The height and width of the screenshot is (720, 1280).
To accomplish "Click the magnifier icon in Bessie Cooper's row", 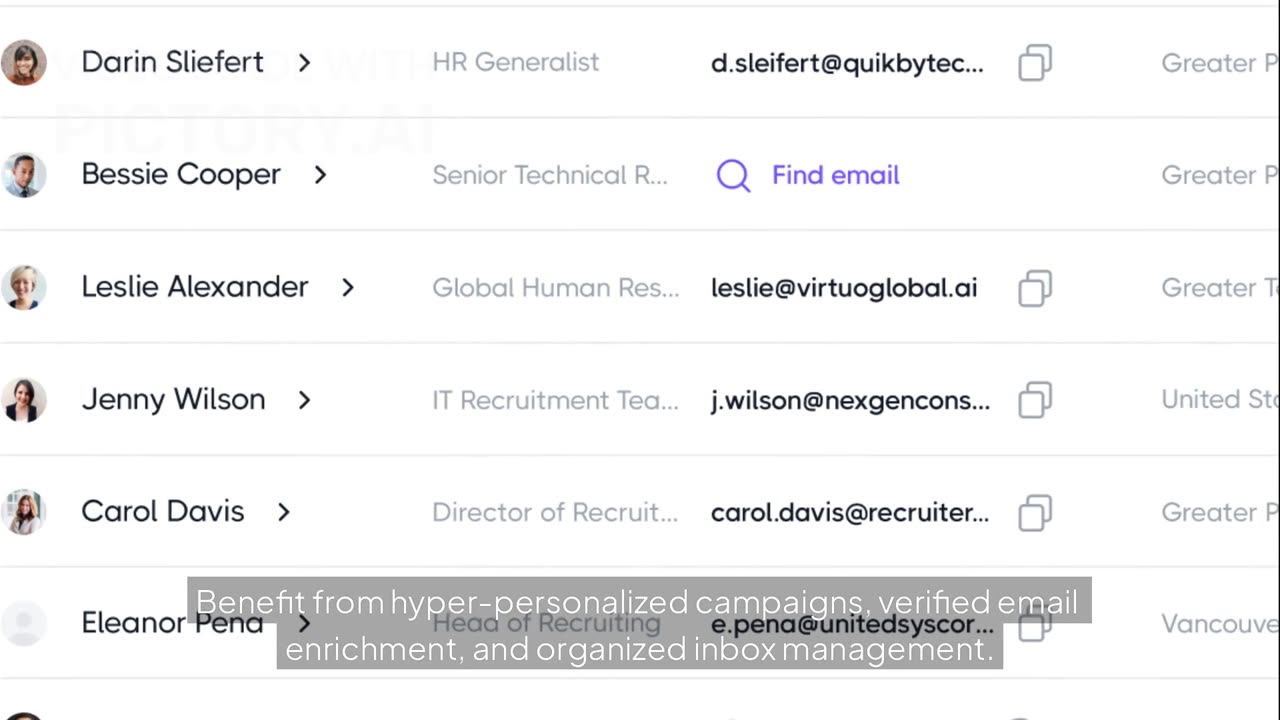I will coord(733,176).
